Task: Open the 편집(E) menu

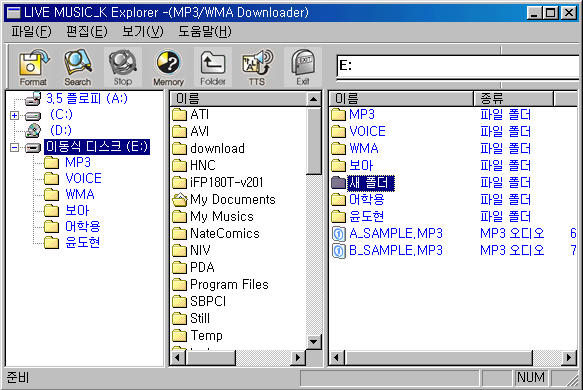Action: (87, 31)
